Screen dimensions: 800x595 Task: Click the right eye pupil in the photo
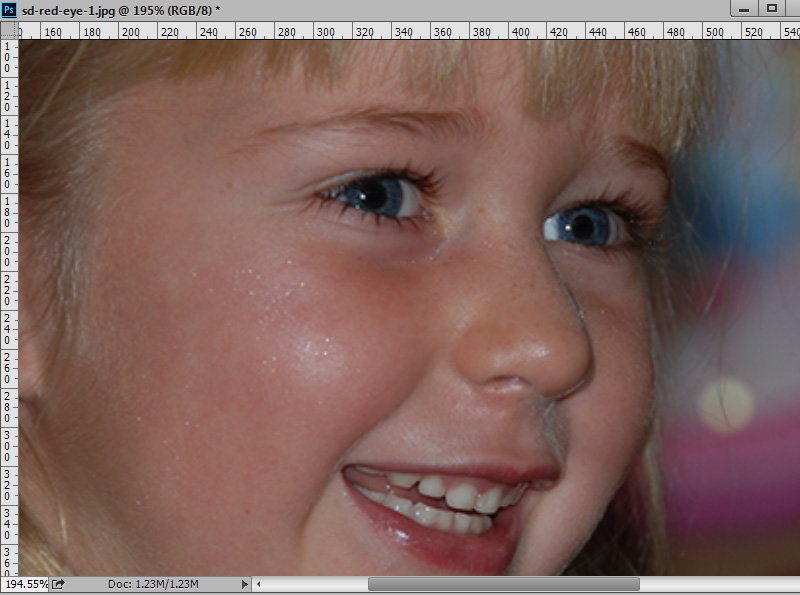tap(582, 227)
